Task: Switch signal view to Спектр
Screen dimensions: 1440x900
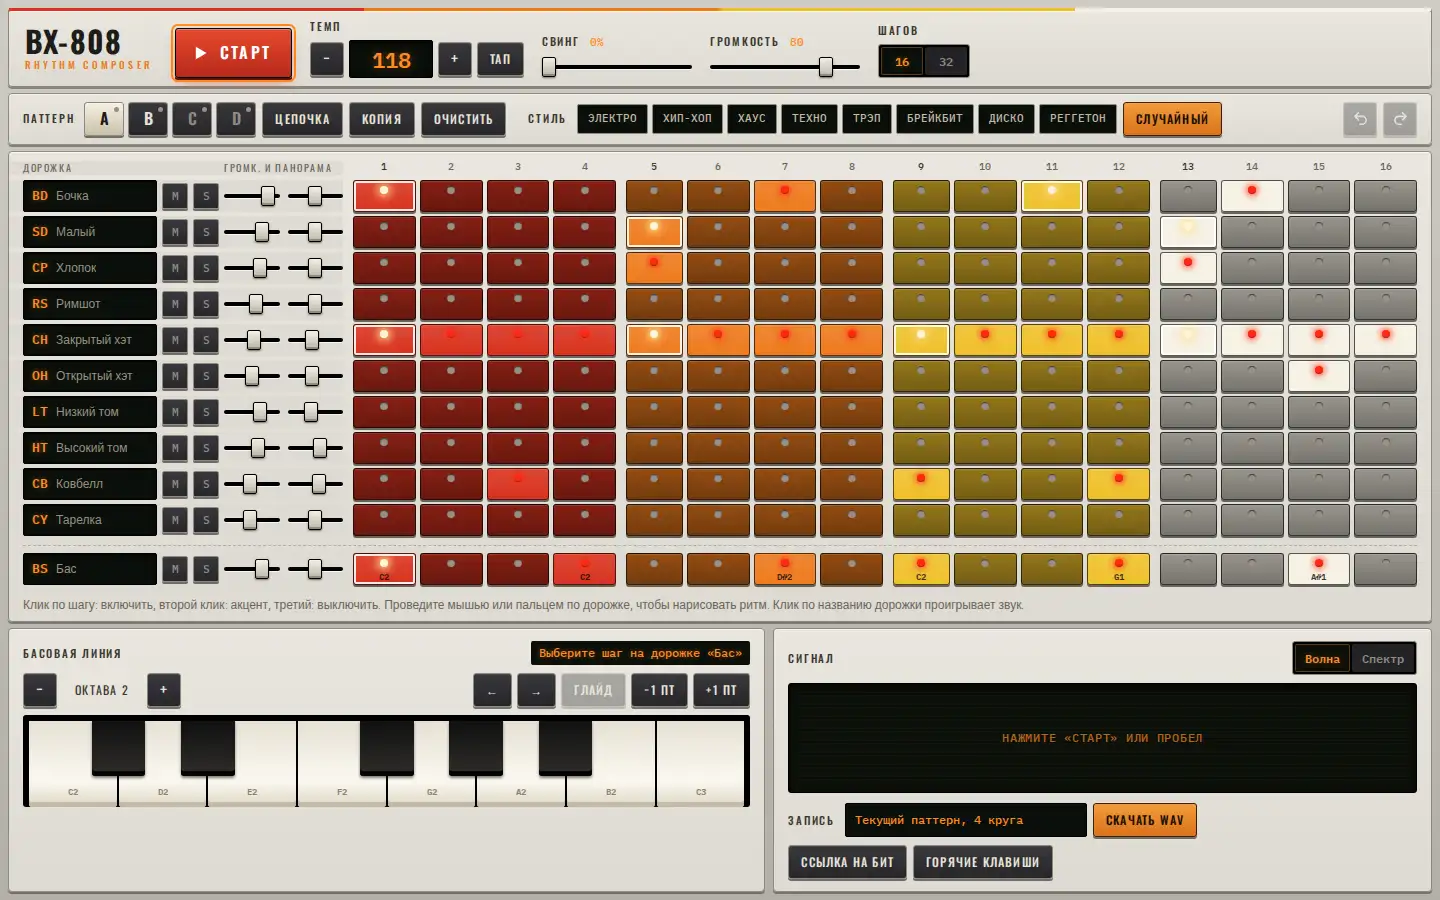Action: point(1383,659)
